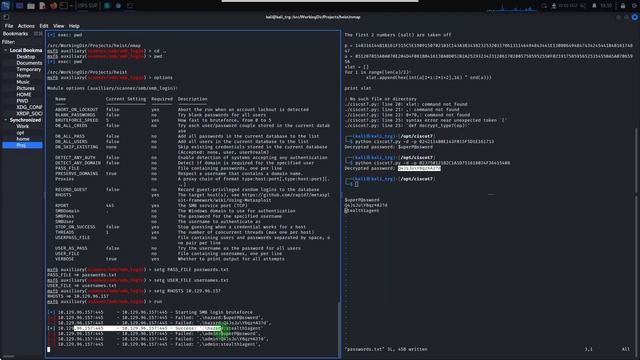Screen dimensions: 640x360
Task: Click the CPU graph monitor in panel
Action: (x=511, y=7)
